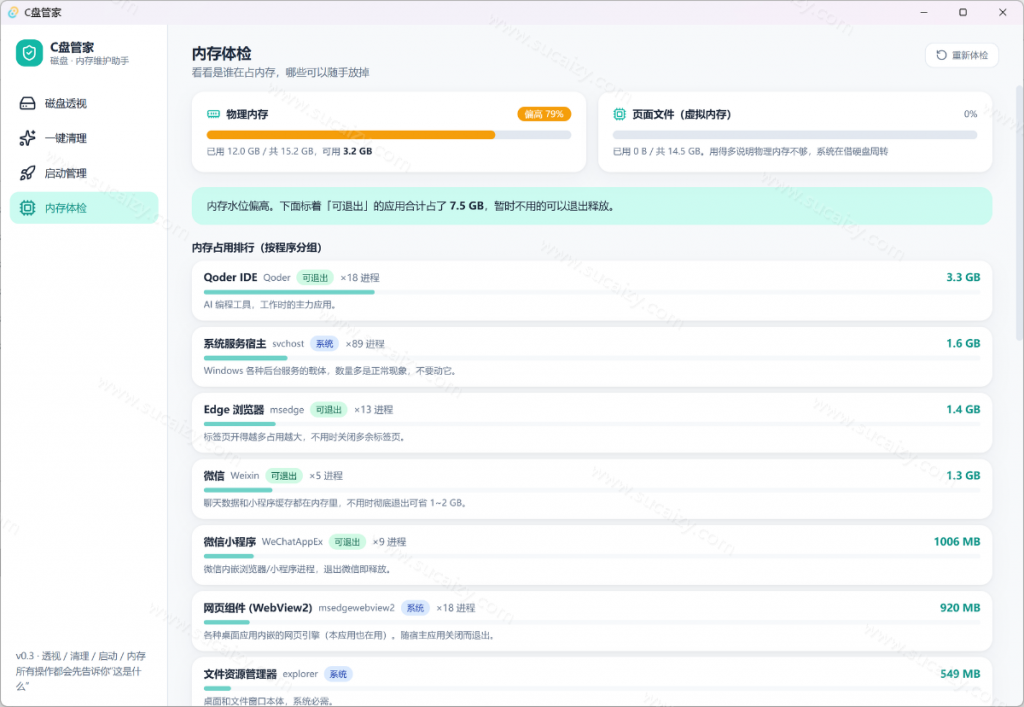Click the Qoder IDE process name
This screenshot has height=707, width=1024.
coord(277,277)
